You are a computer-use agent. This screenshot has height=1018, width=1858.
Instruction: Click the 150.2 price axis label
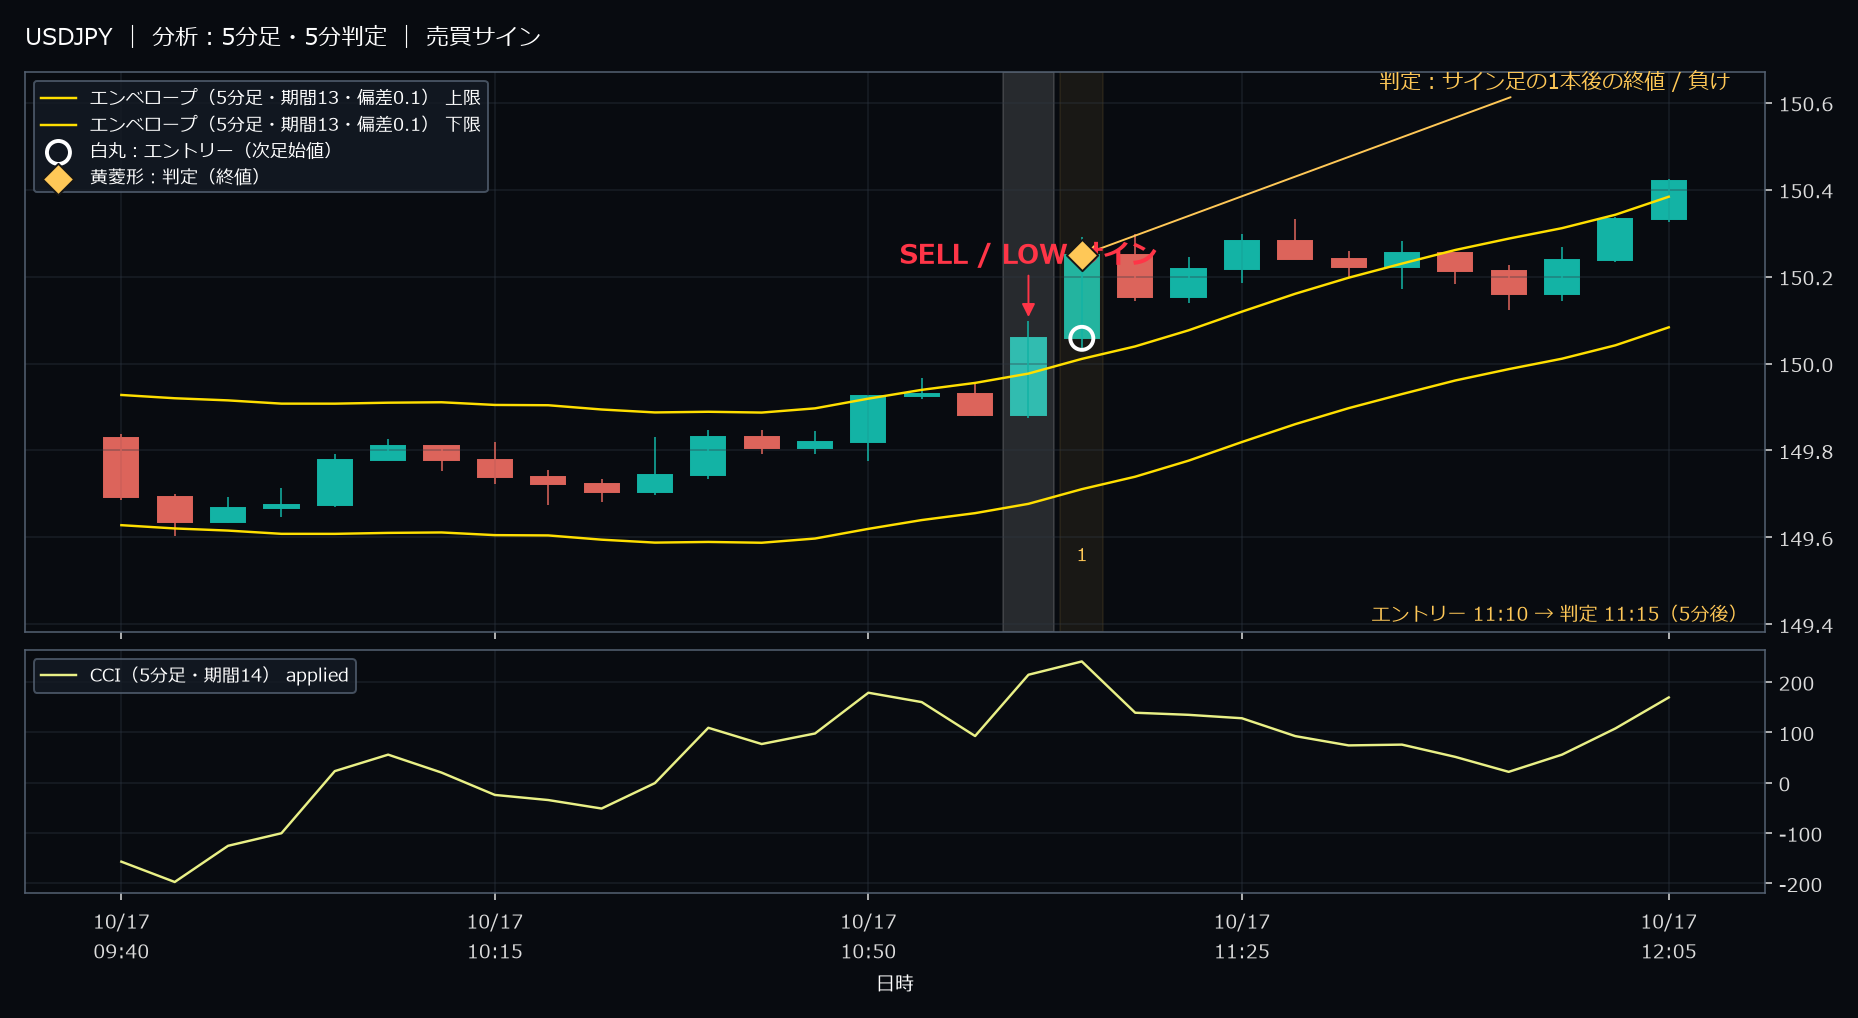[x=1806, y=278]
